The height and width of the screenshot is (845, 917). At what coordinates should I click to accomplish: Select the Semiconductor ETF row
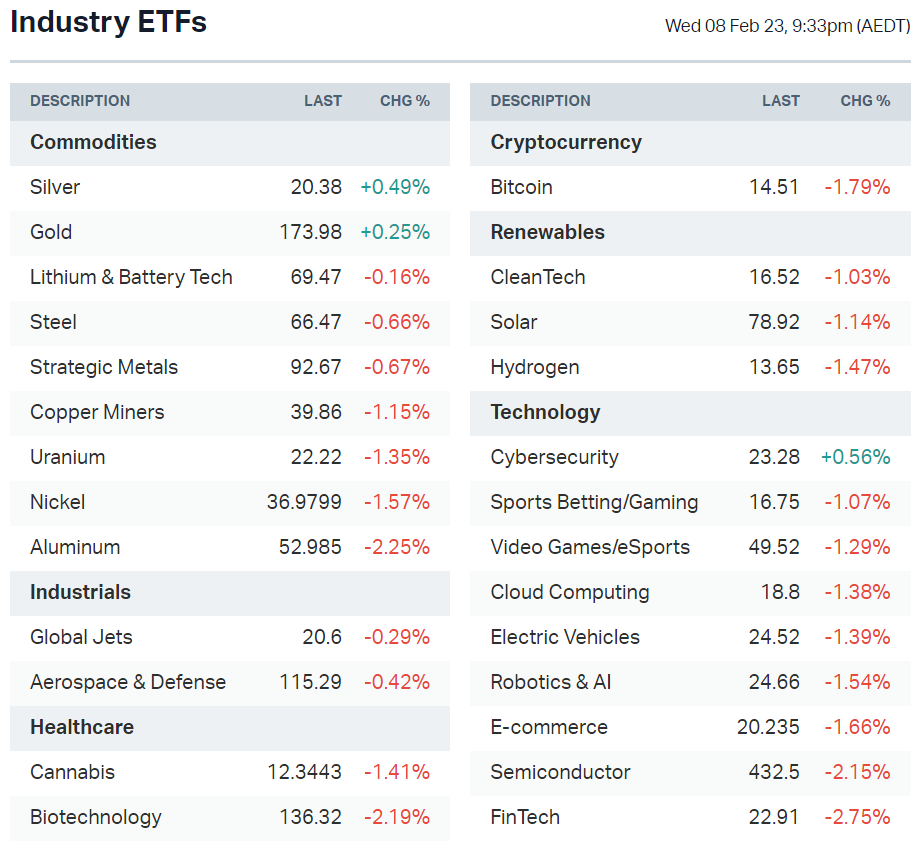coord(560,772)
